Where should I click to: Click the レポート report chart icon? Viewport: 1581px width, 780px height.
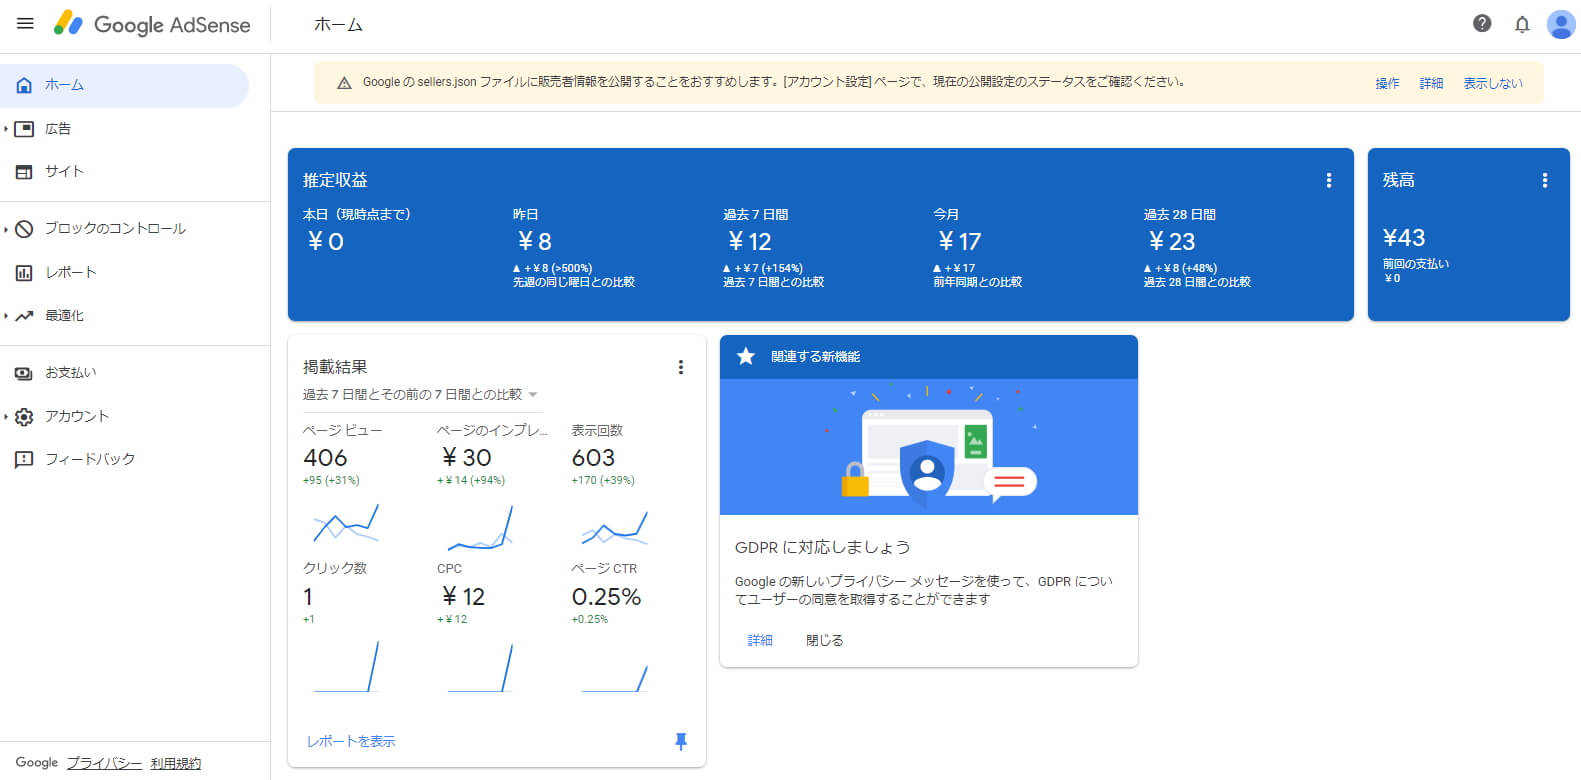coord(24,272)
